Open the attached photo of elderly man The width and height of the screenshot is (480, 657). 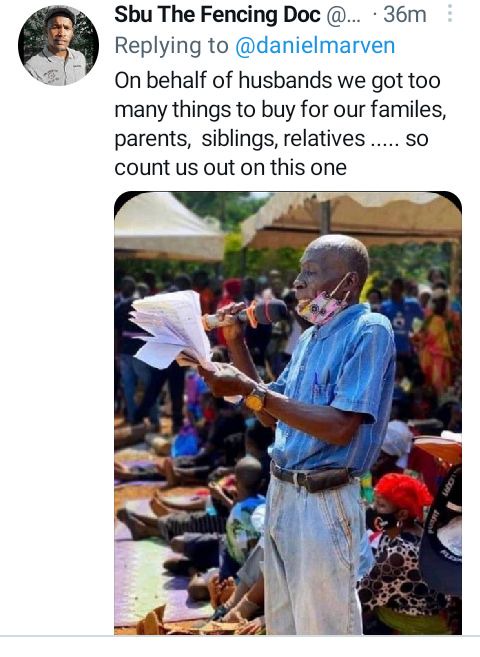pyautogui.click(x=288, y=413)
